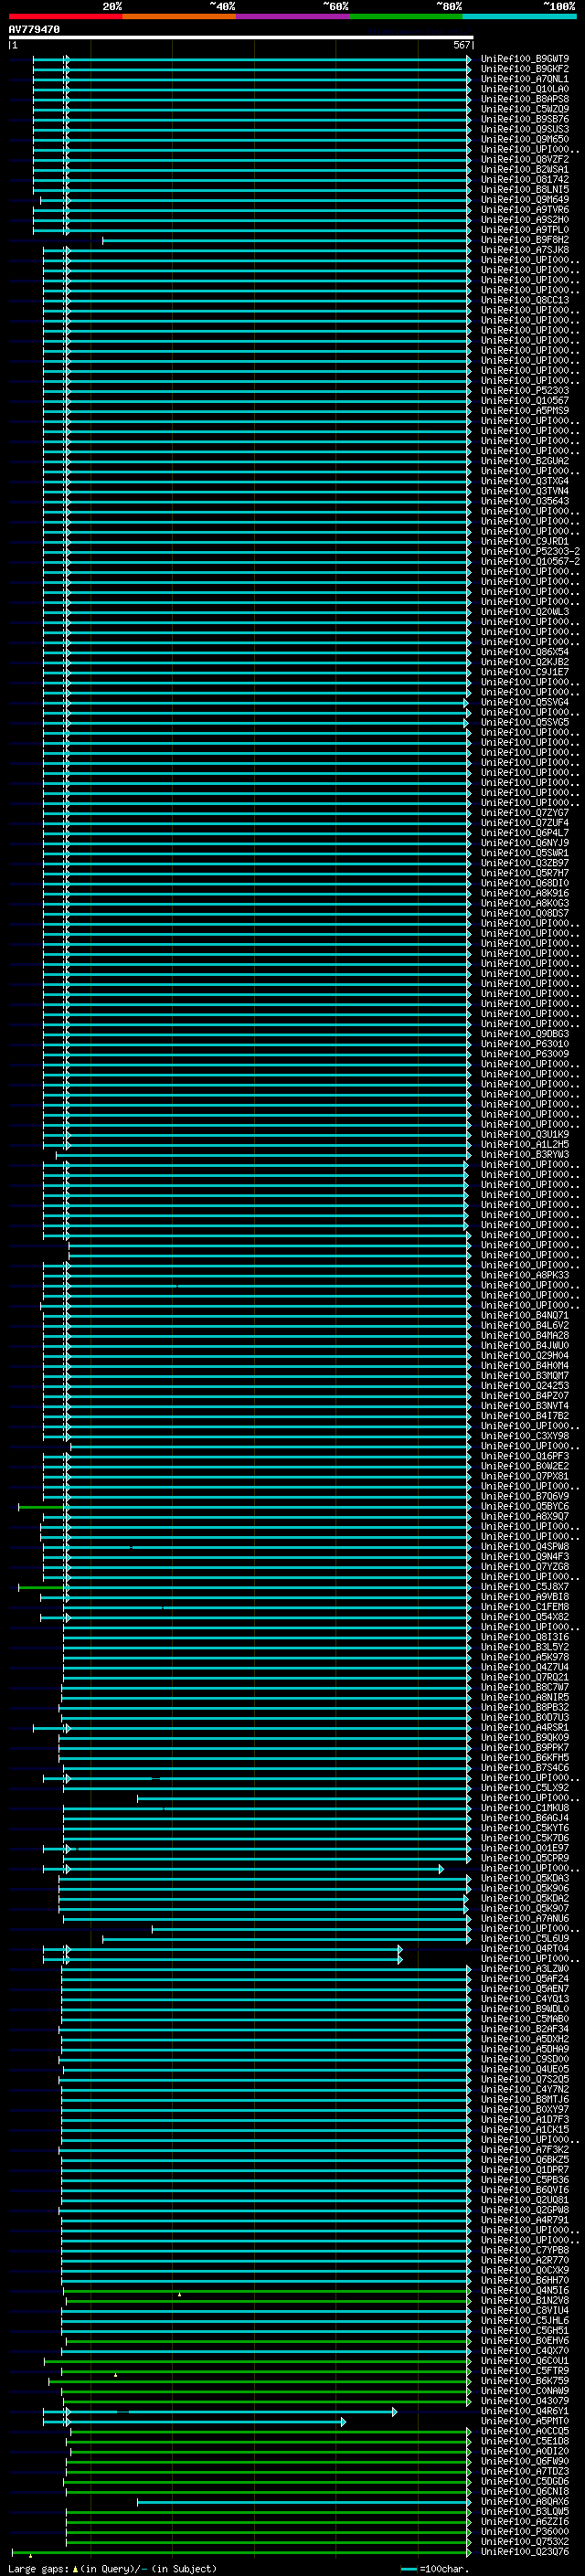Click the cyan ~100% identity legend segment
This screenshot has height=2576, width=585.
[519, 16]
